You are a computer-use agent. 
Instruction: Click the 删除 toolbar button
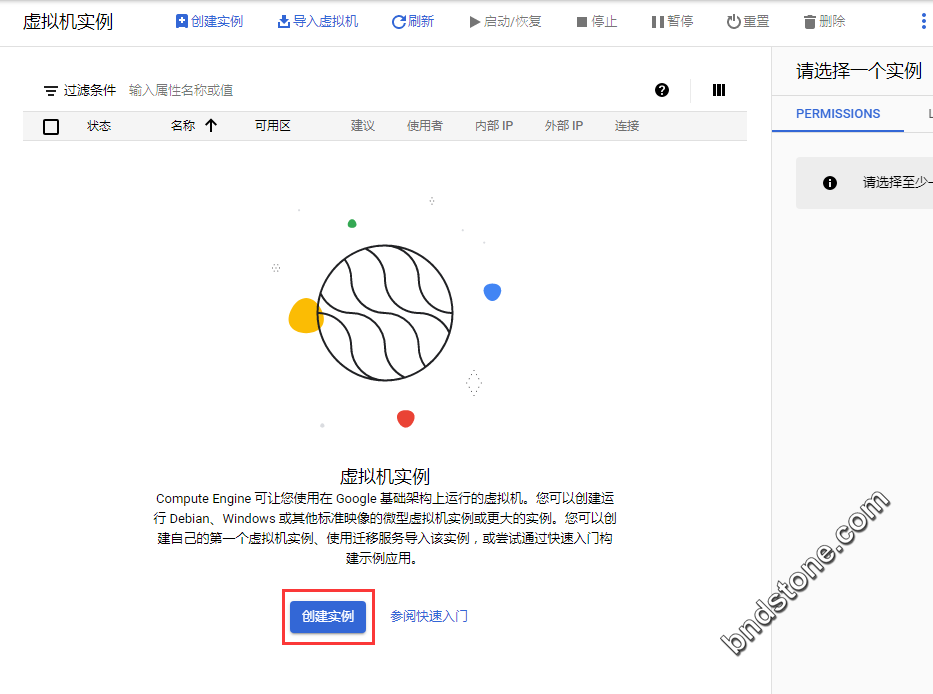824,21
